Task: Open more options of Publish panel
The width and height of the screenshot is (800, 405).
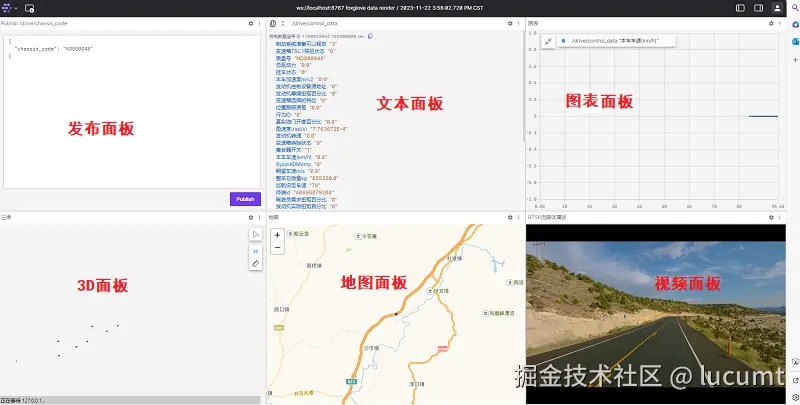Action: pos(259,23)
